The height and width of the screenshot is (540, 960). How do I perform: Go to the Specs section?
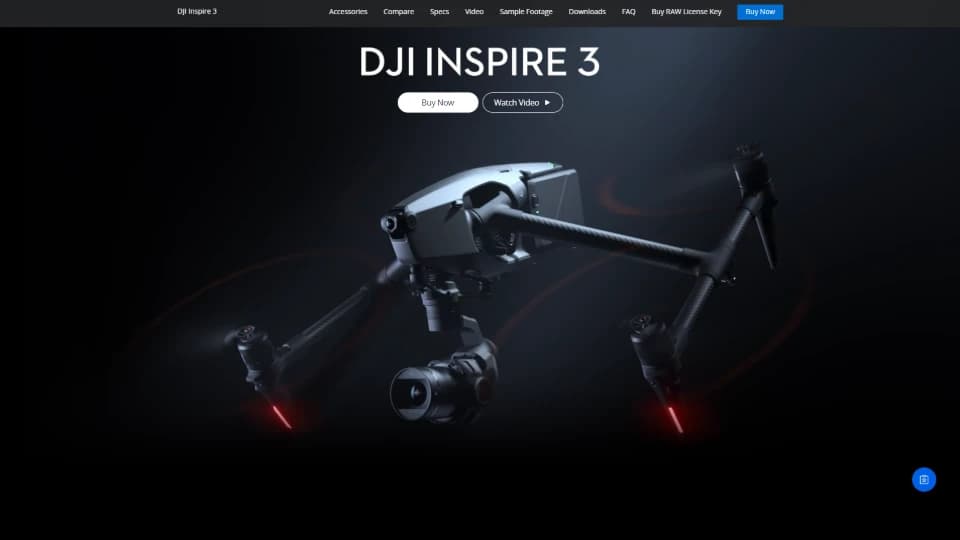[x=439, y=12]
